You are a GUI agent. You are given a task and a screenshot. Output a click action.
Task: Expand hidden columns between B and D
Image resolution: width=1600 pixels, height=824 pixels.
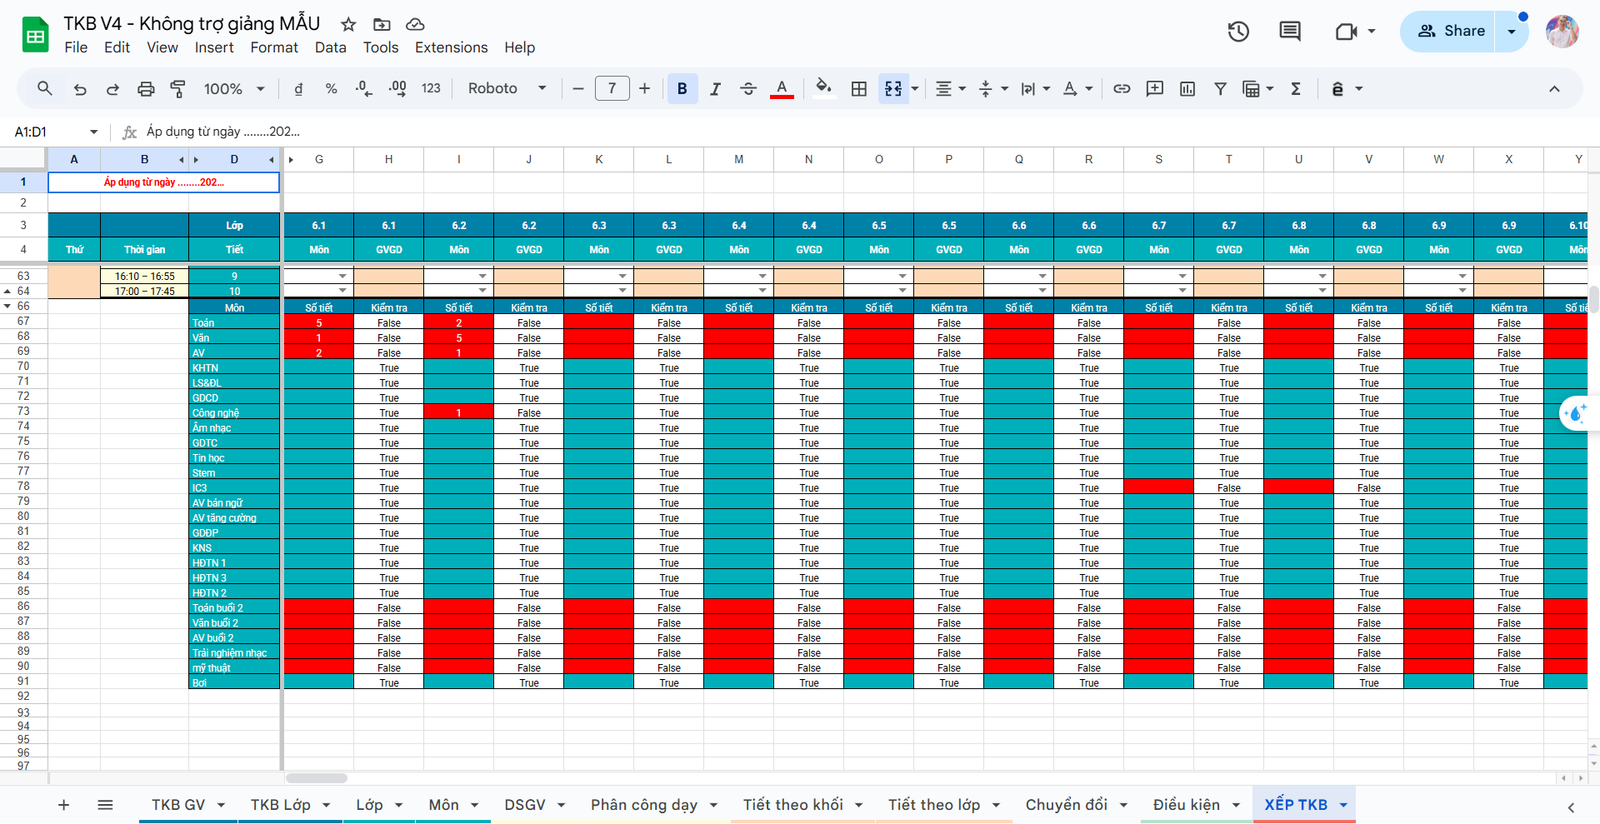[196, 159]
